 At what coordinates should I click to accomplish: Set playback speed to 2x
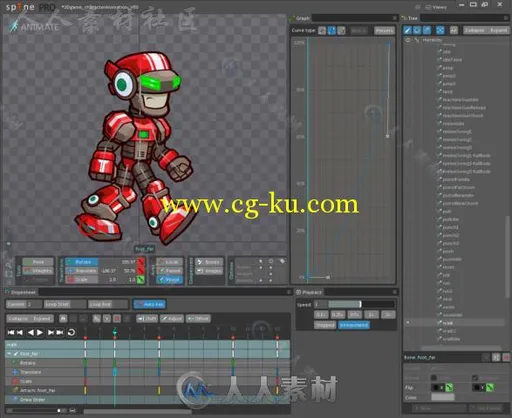(x=388, y=315)
